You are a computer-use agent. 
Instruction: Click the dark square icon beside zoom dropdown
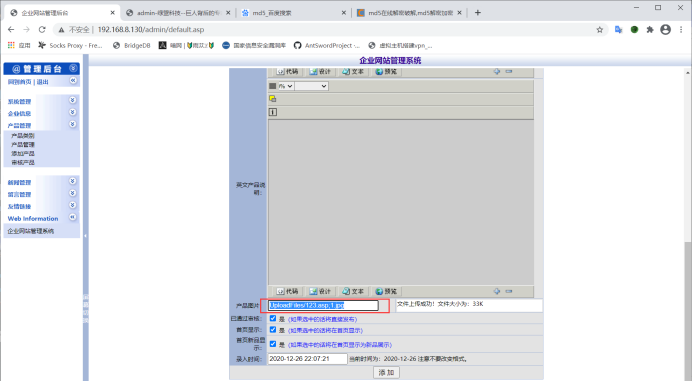(x=272, y=86)
